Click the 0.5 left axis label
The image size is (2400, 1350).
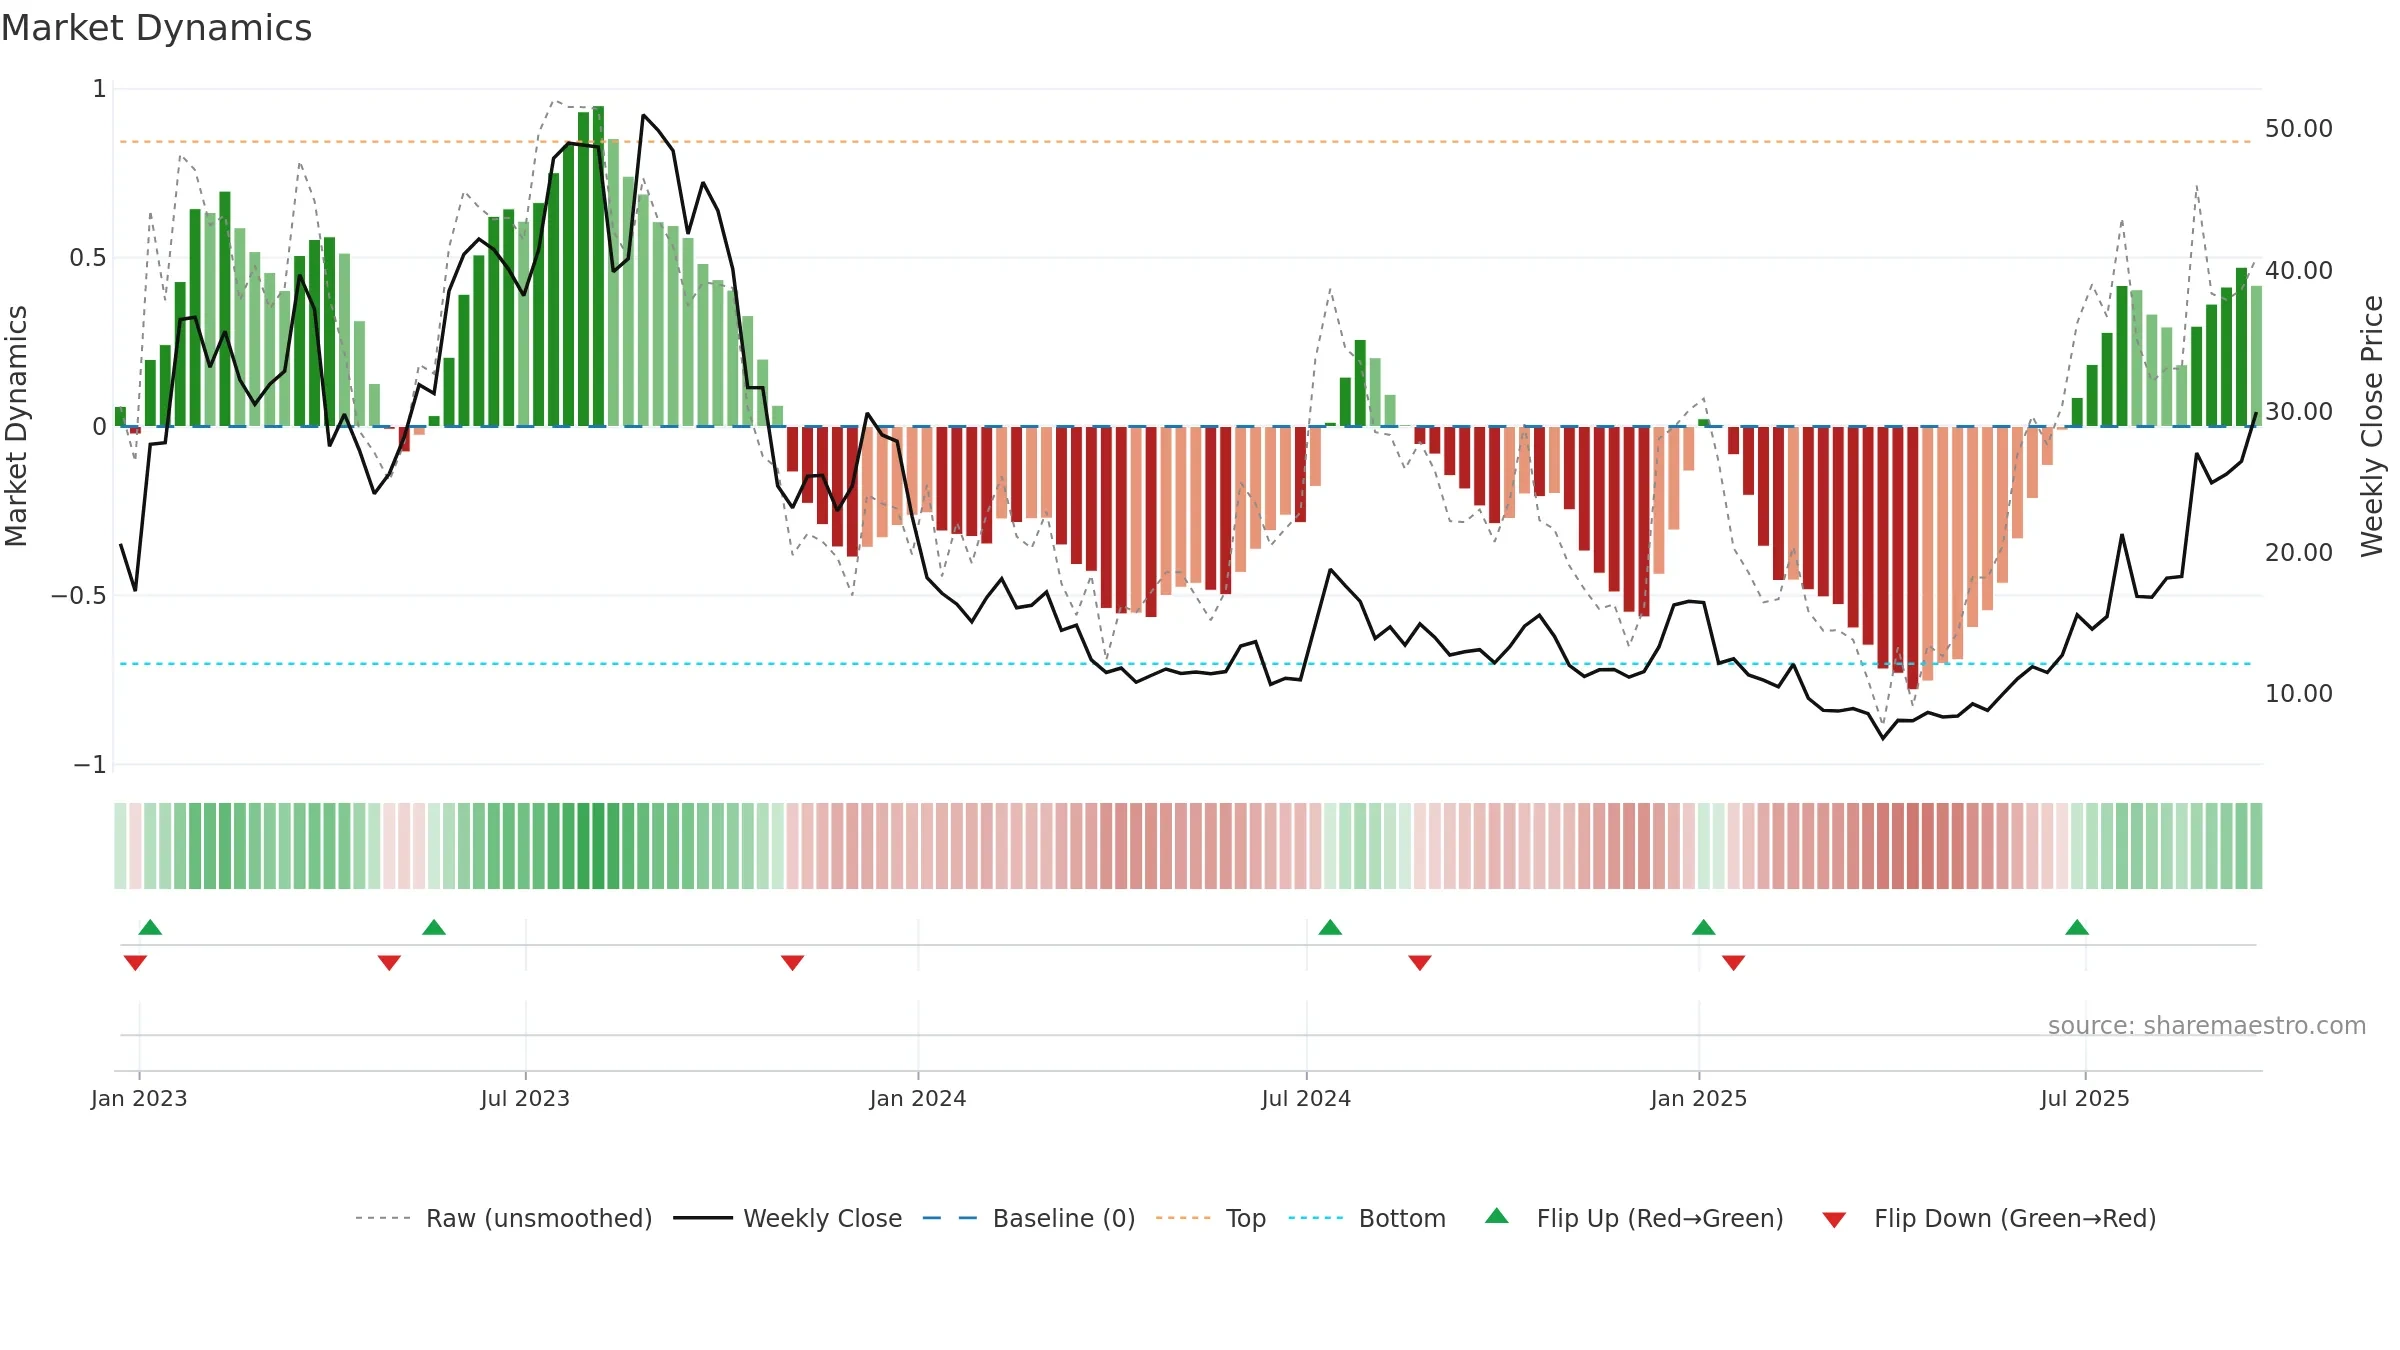pyautogui.click(x=88, y=258)
